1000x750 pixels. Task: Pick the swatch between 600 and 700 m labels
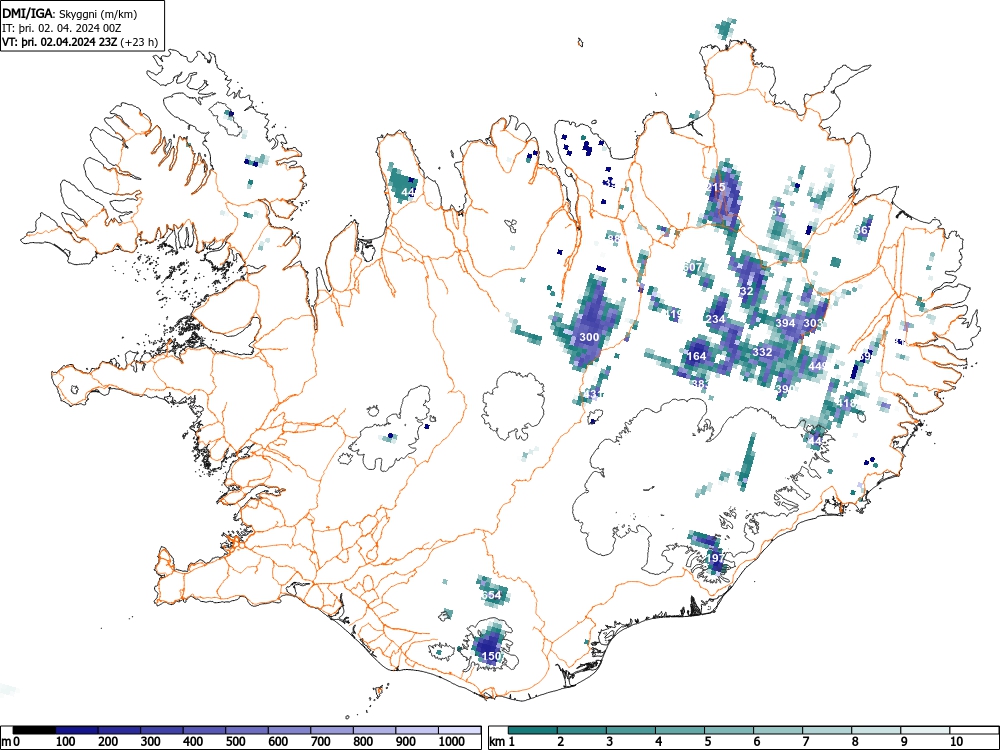click(290, 730)
